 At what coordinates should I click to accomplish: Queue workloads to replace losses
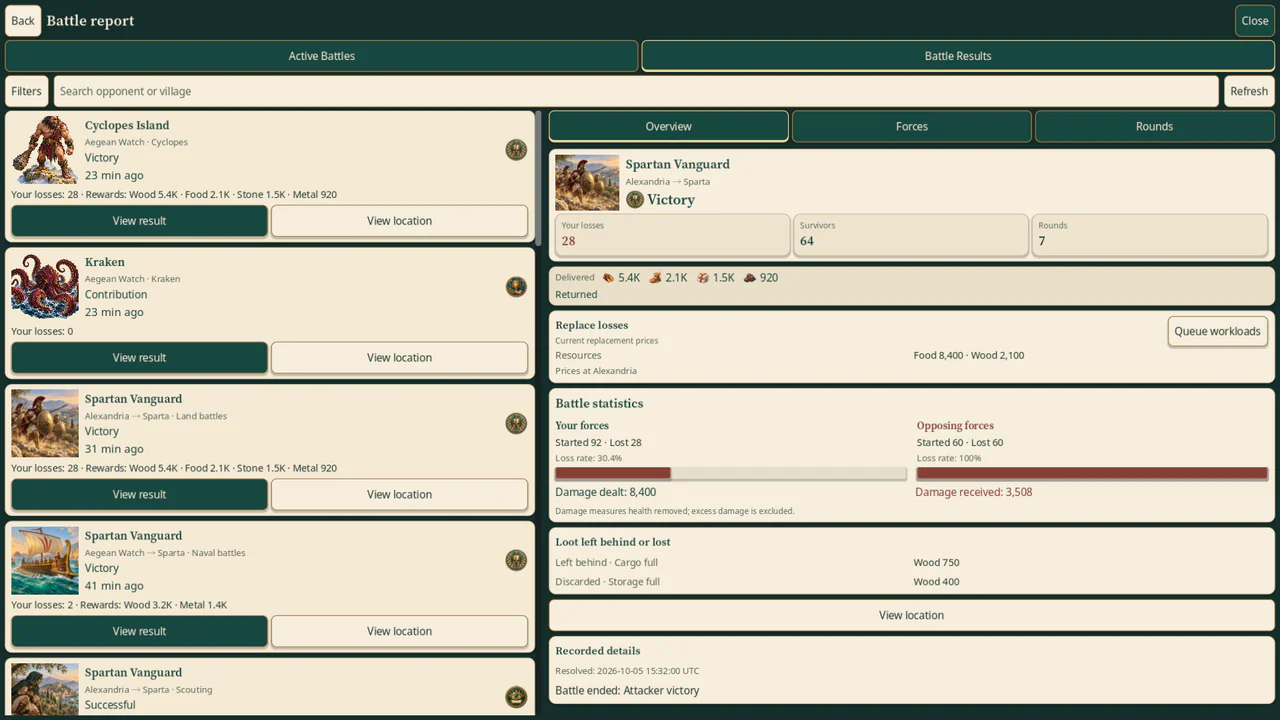click(1217, 331)
